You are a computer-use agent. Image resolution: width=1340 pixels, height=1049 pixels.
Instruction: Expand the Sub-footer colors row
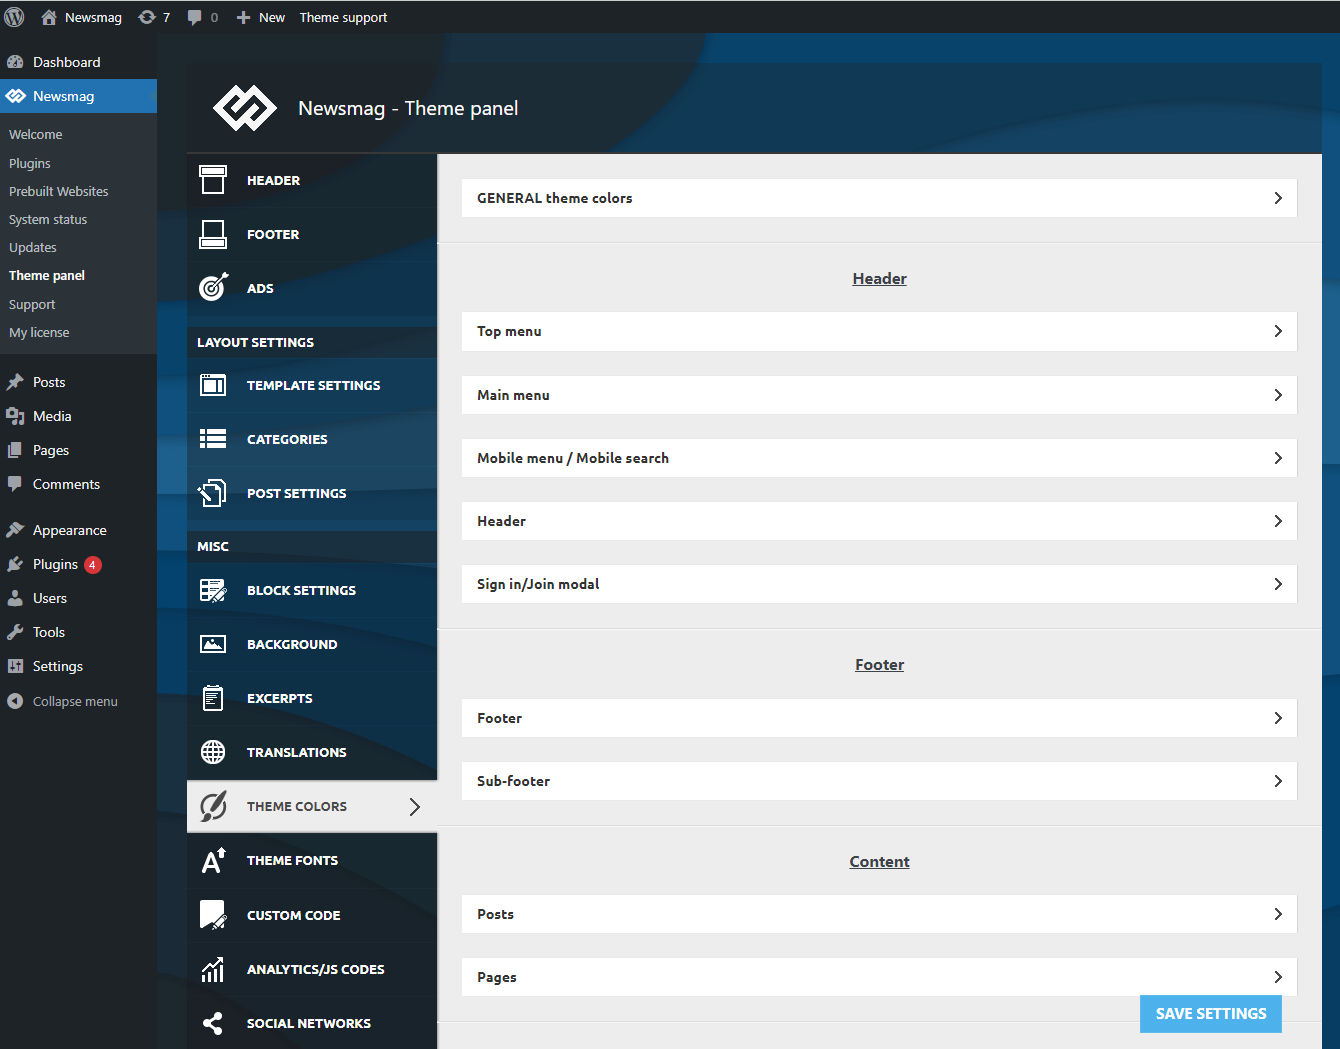pos(879,781)
